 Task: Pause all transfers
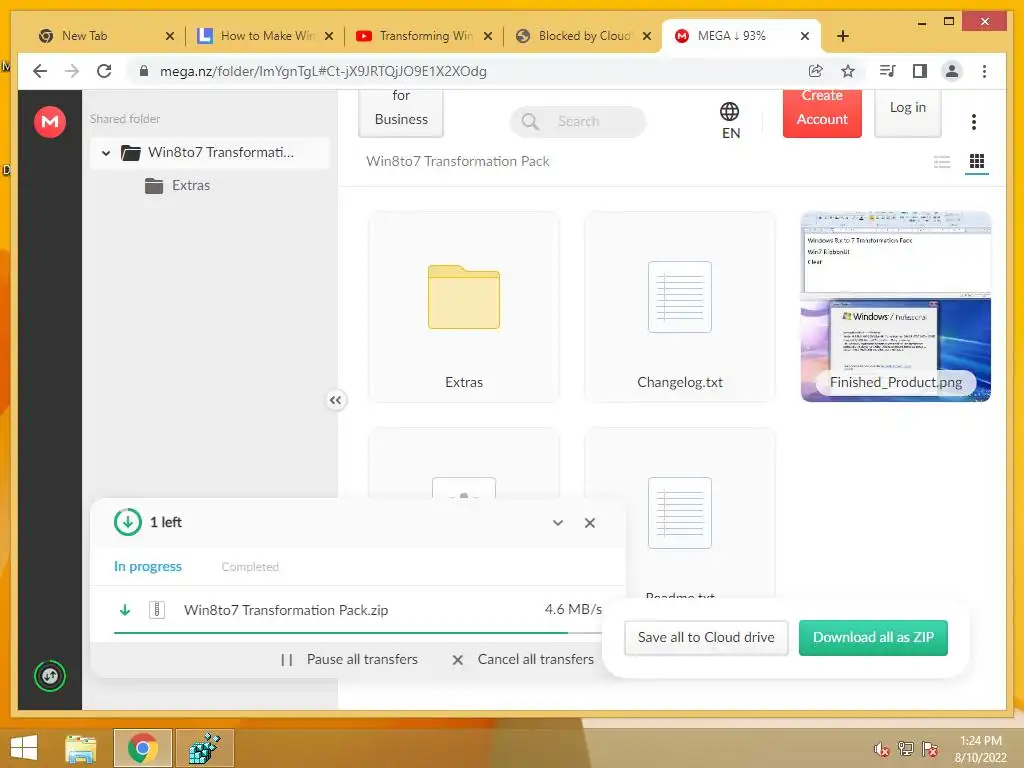349,660
